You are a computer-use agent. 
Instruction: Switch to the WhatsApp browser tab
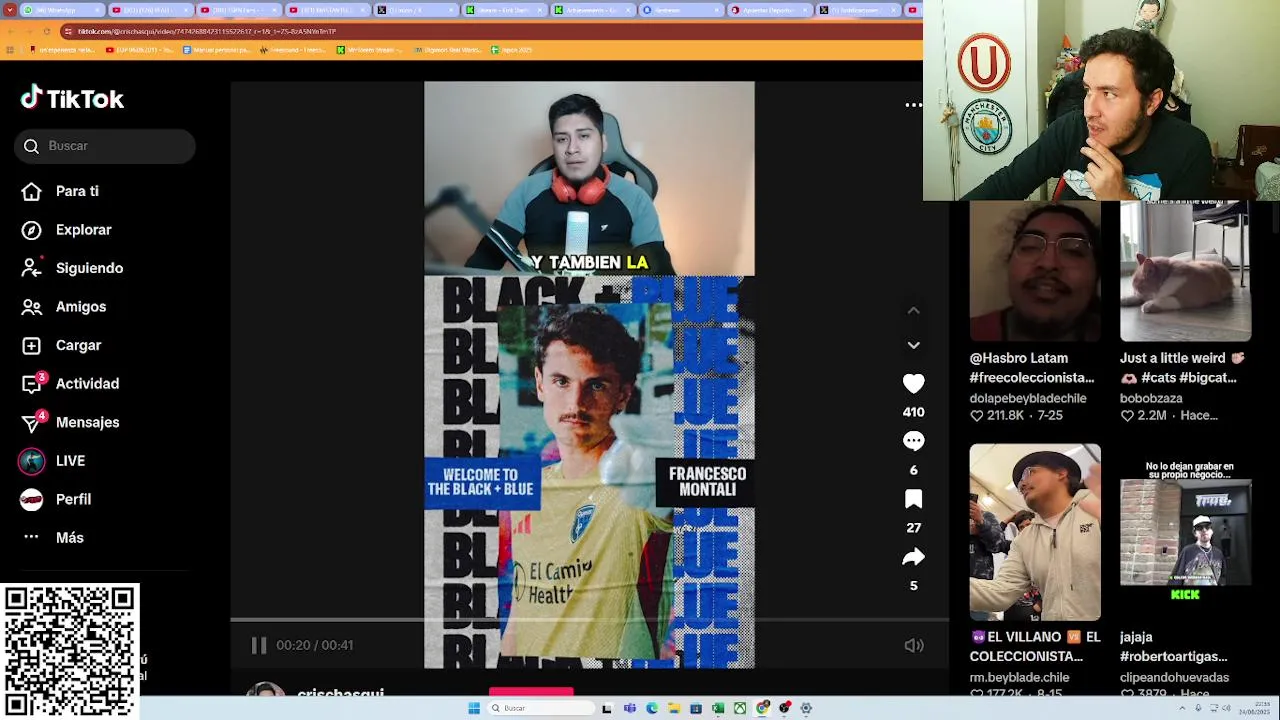(x=62, y=10)
